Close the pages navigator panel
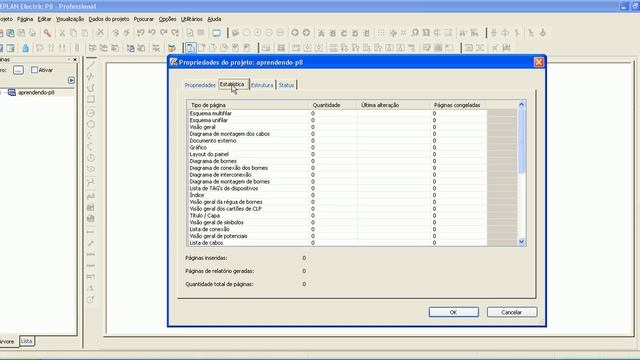Image resolution: width=640 pixels, height=360 pixels. click(75, 60)
